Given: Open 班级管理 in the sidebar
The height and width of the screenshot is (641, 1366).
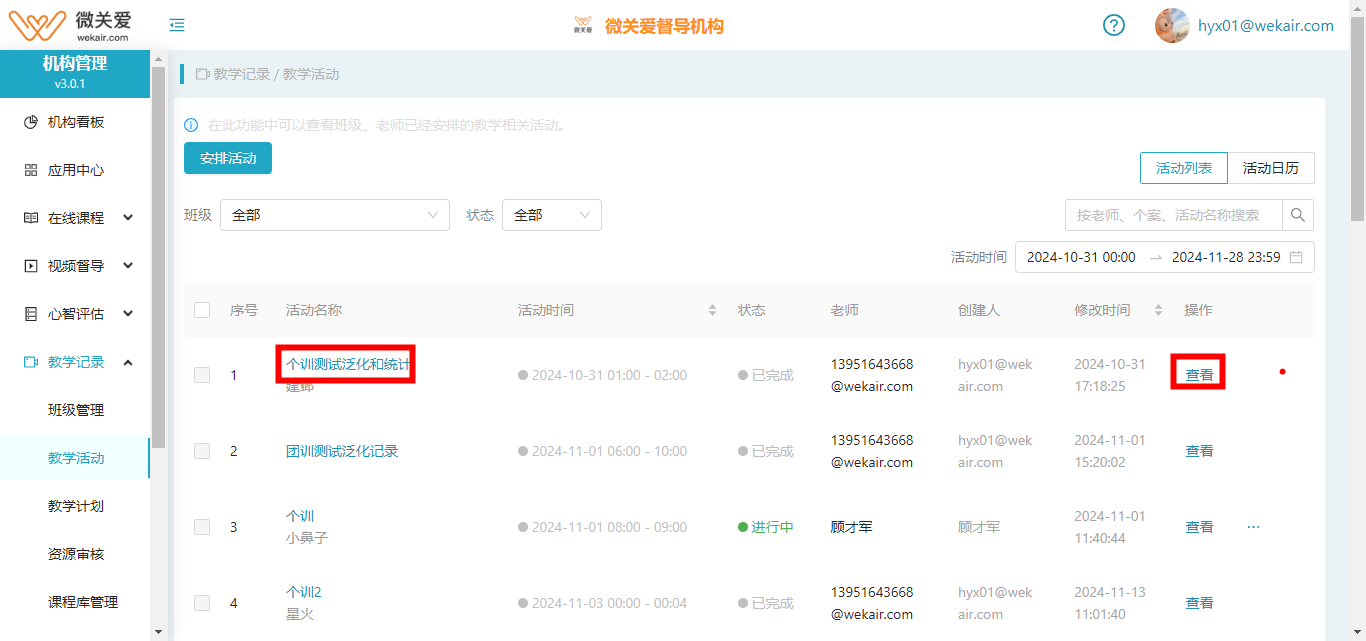Looking at the screenshot, I should coord(76,410).
